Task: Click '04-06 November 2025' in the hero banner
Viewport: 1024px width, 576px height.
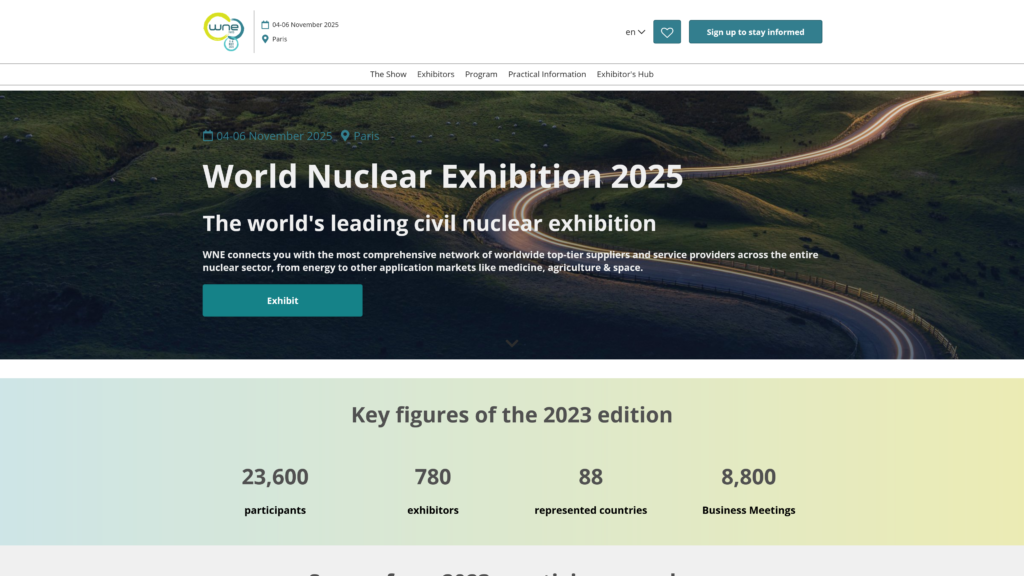Action: pyautogui.click(x=274, y=136)
